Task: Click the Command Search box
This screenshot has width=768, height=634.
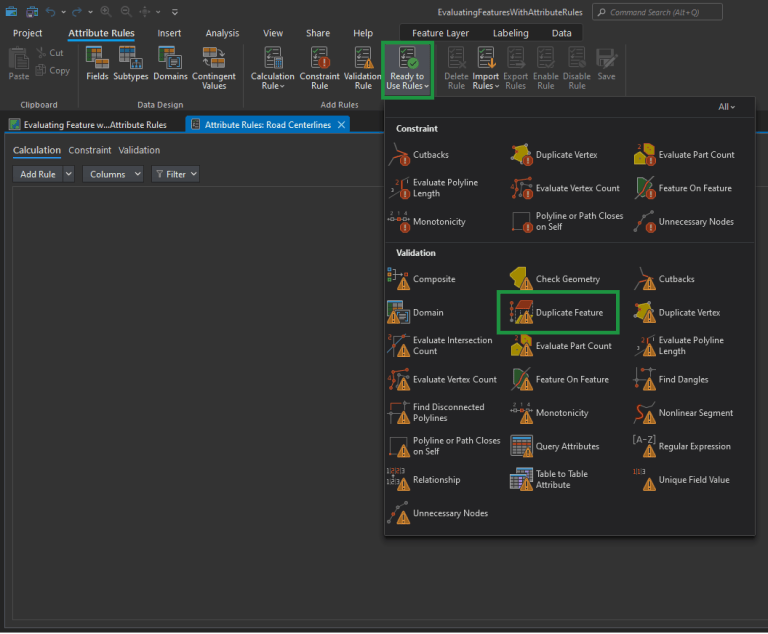Action: [657, 12]
